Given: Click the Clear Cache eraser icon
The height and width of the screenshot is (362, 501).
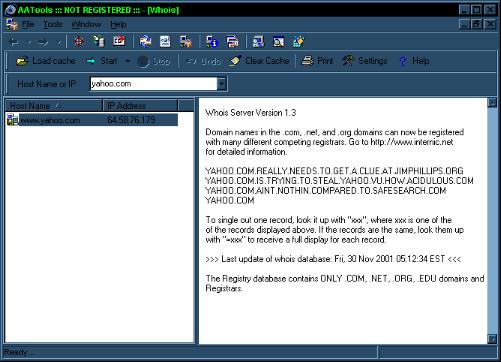Looking at the screenshot, I should pyautogui.click(x=235, y=61).
